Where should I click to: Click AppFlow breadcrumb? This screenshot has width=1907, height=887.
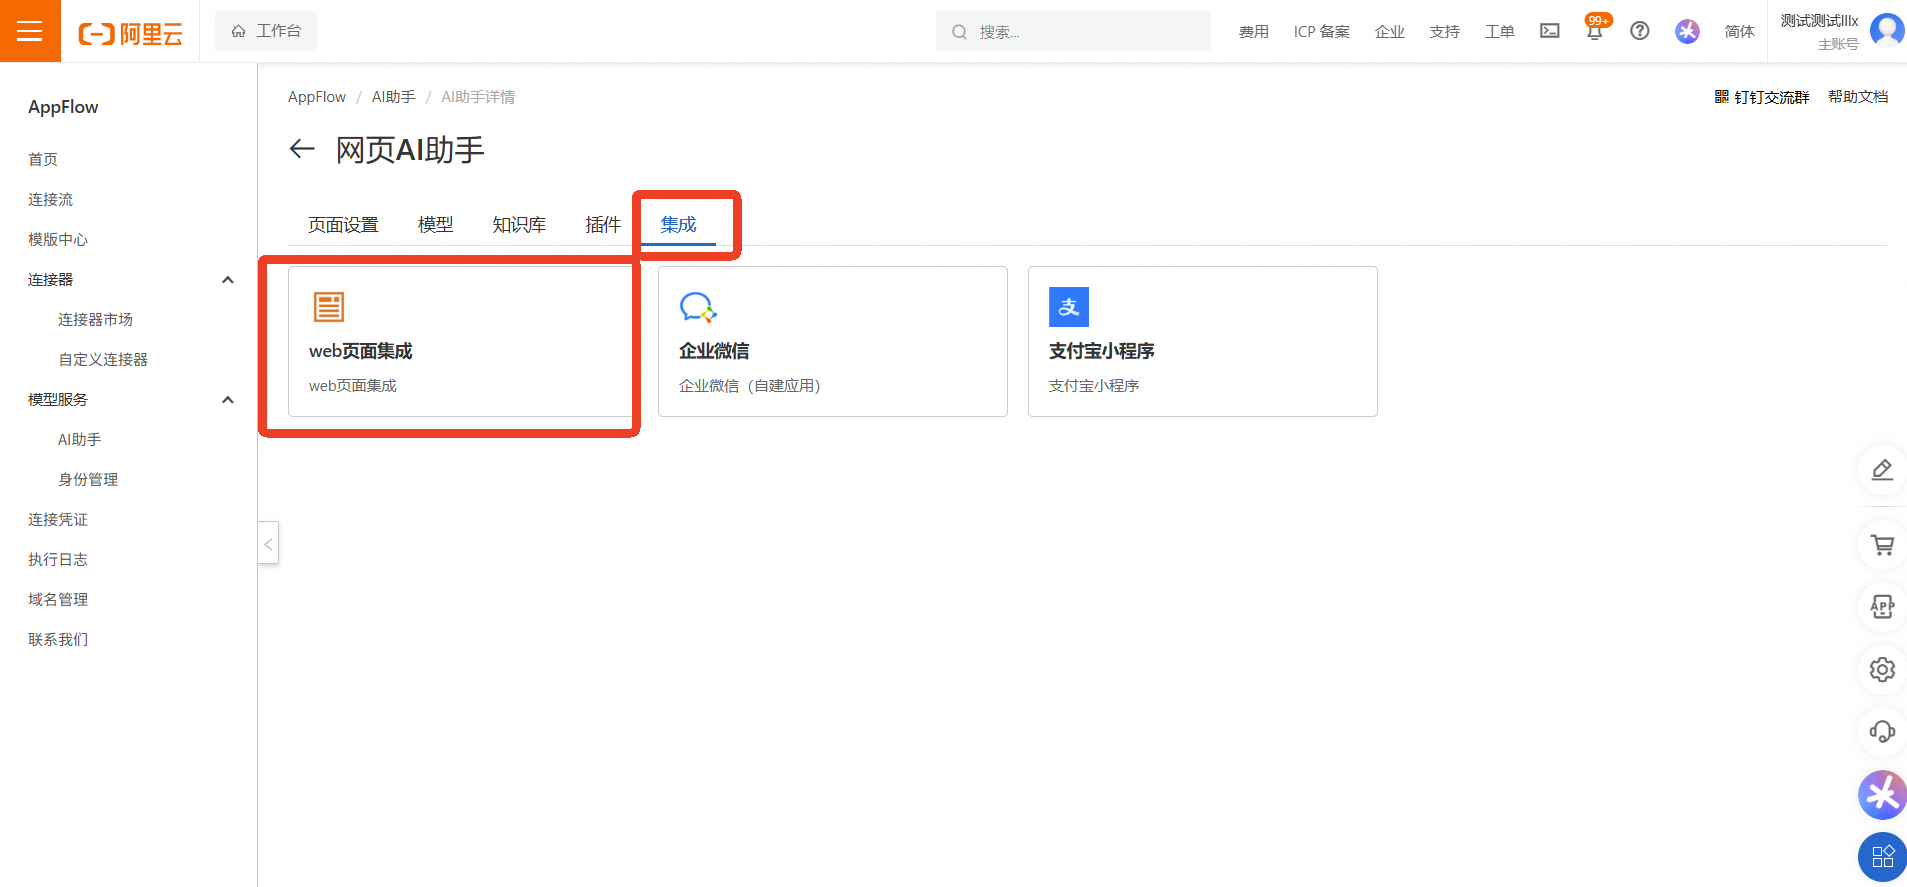click(317, 97)
